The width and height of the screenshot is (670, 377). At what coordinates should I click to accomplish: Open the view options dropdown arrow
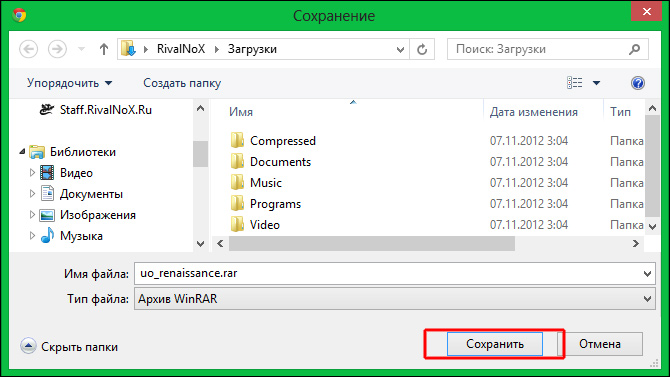click(597, 83)
